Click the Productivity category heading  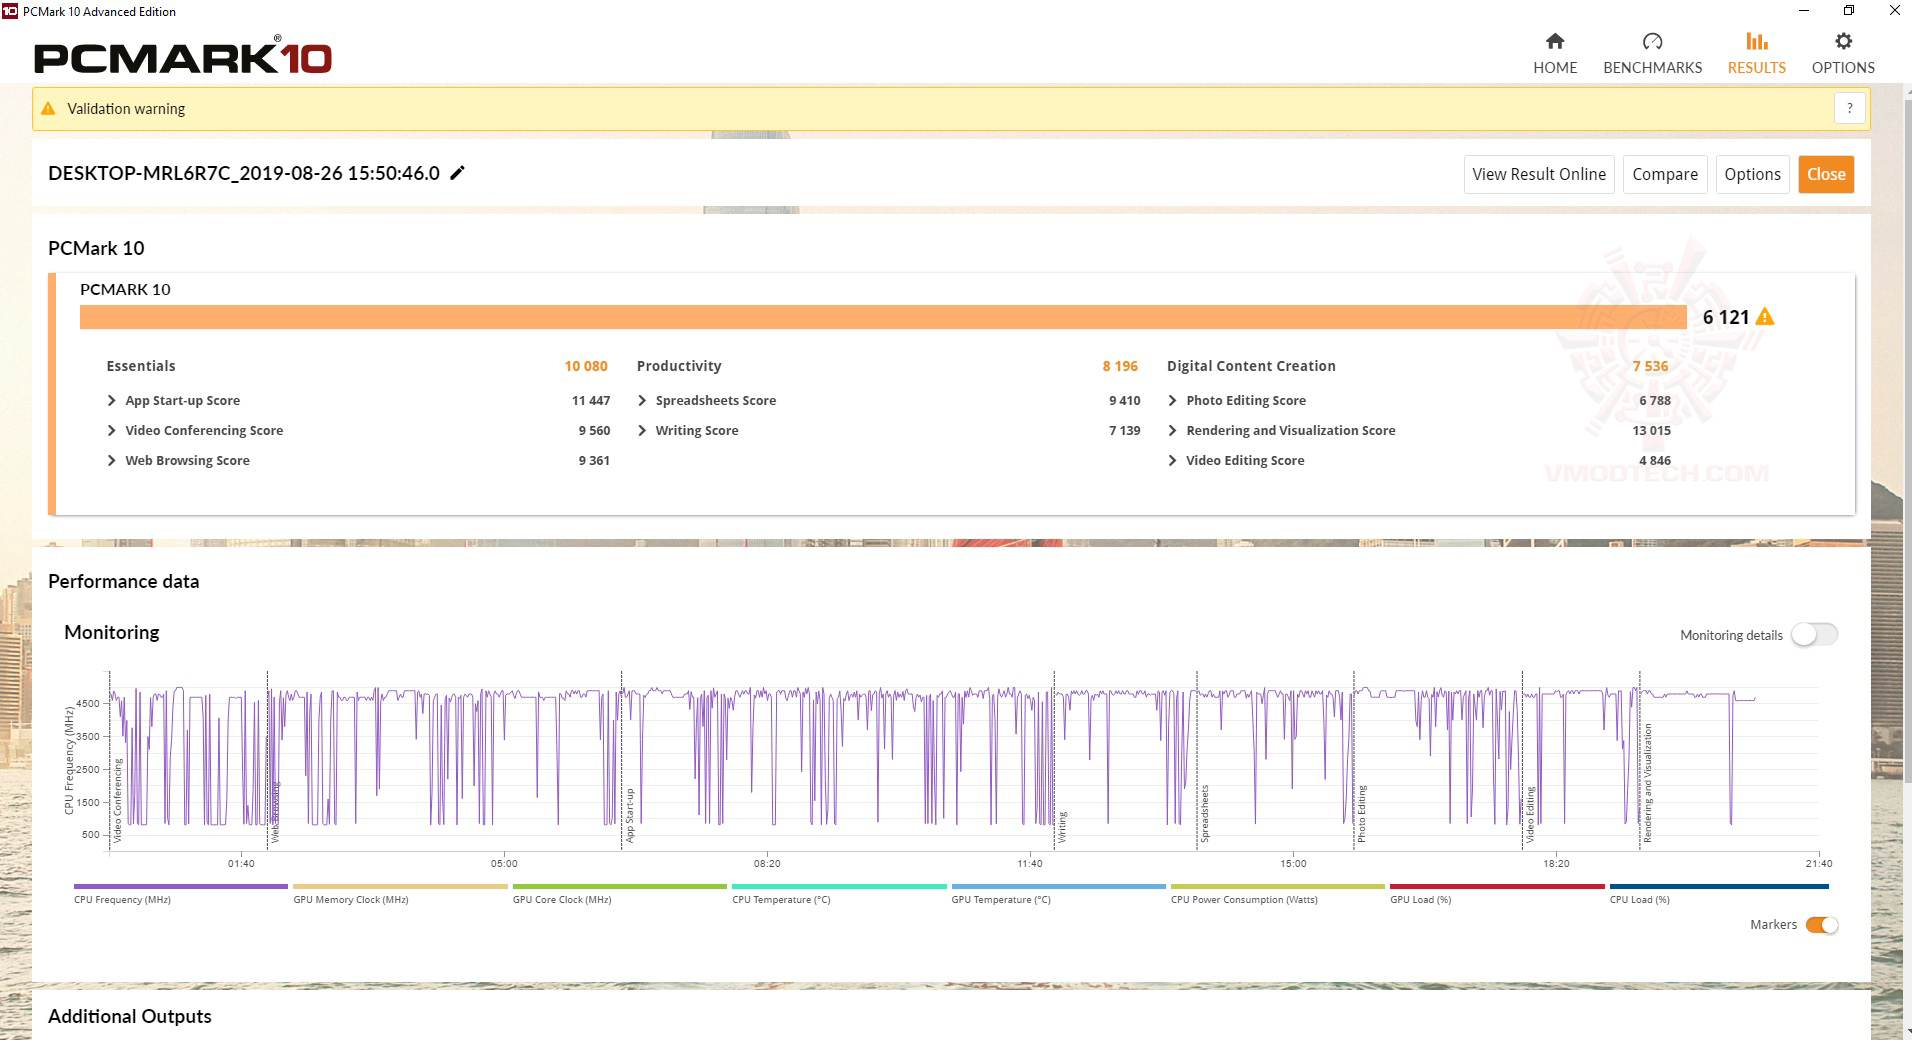679,366
